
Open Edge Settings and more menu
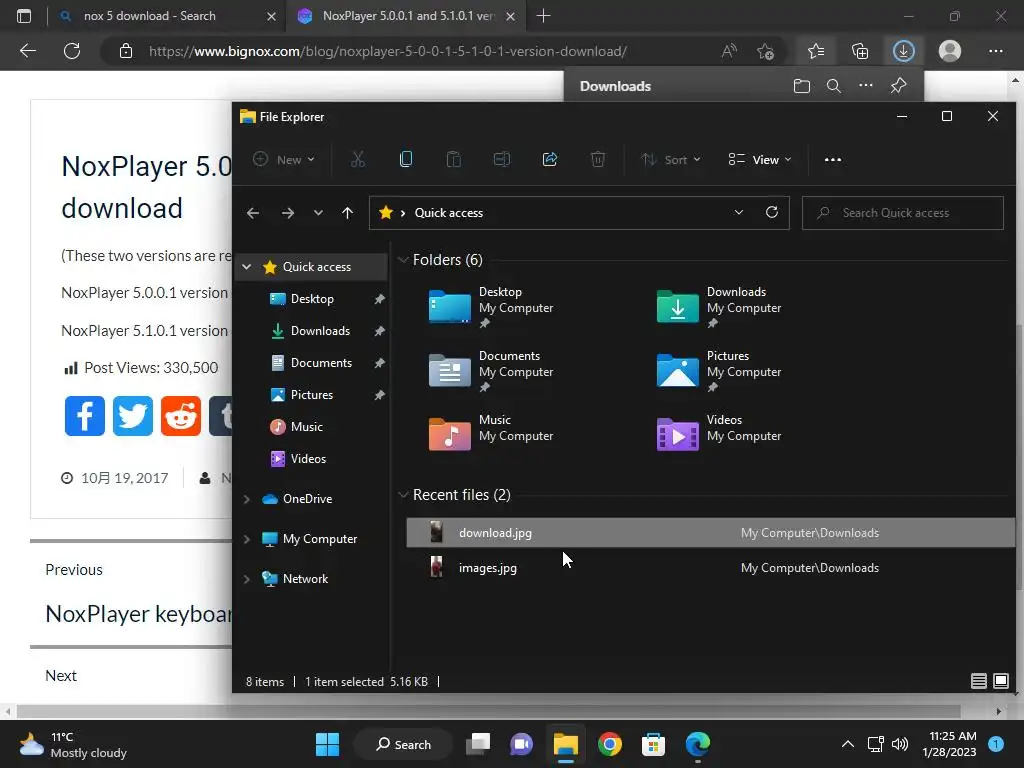(x=995, y=51)
